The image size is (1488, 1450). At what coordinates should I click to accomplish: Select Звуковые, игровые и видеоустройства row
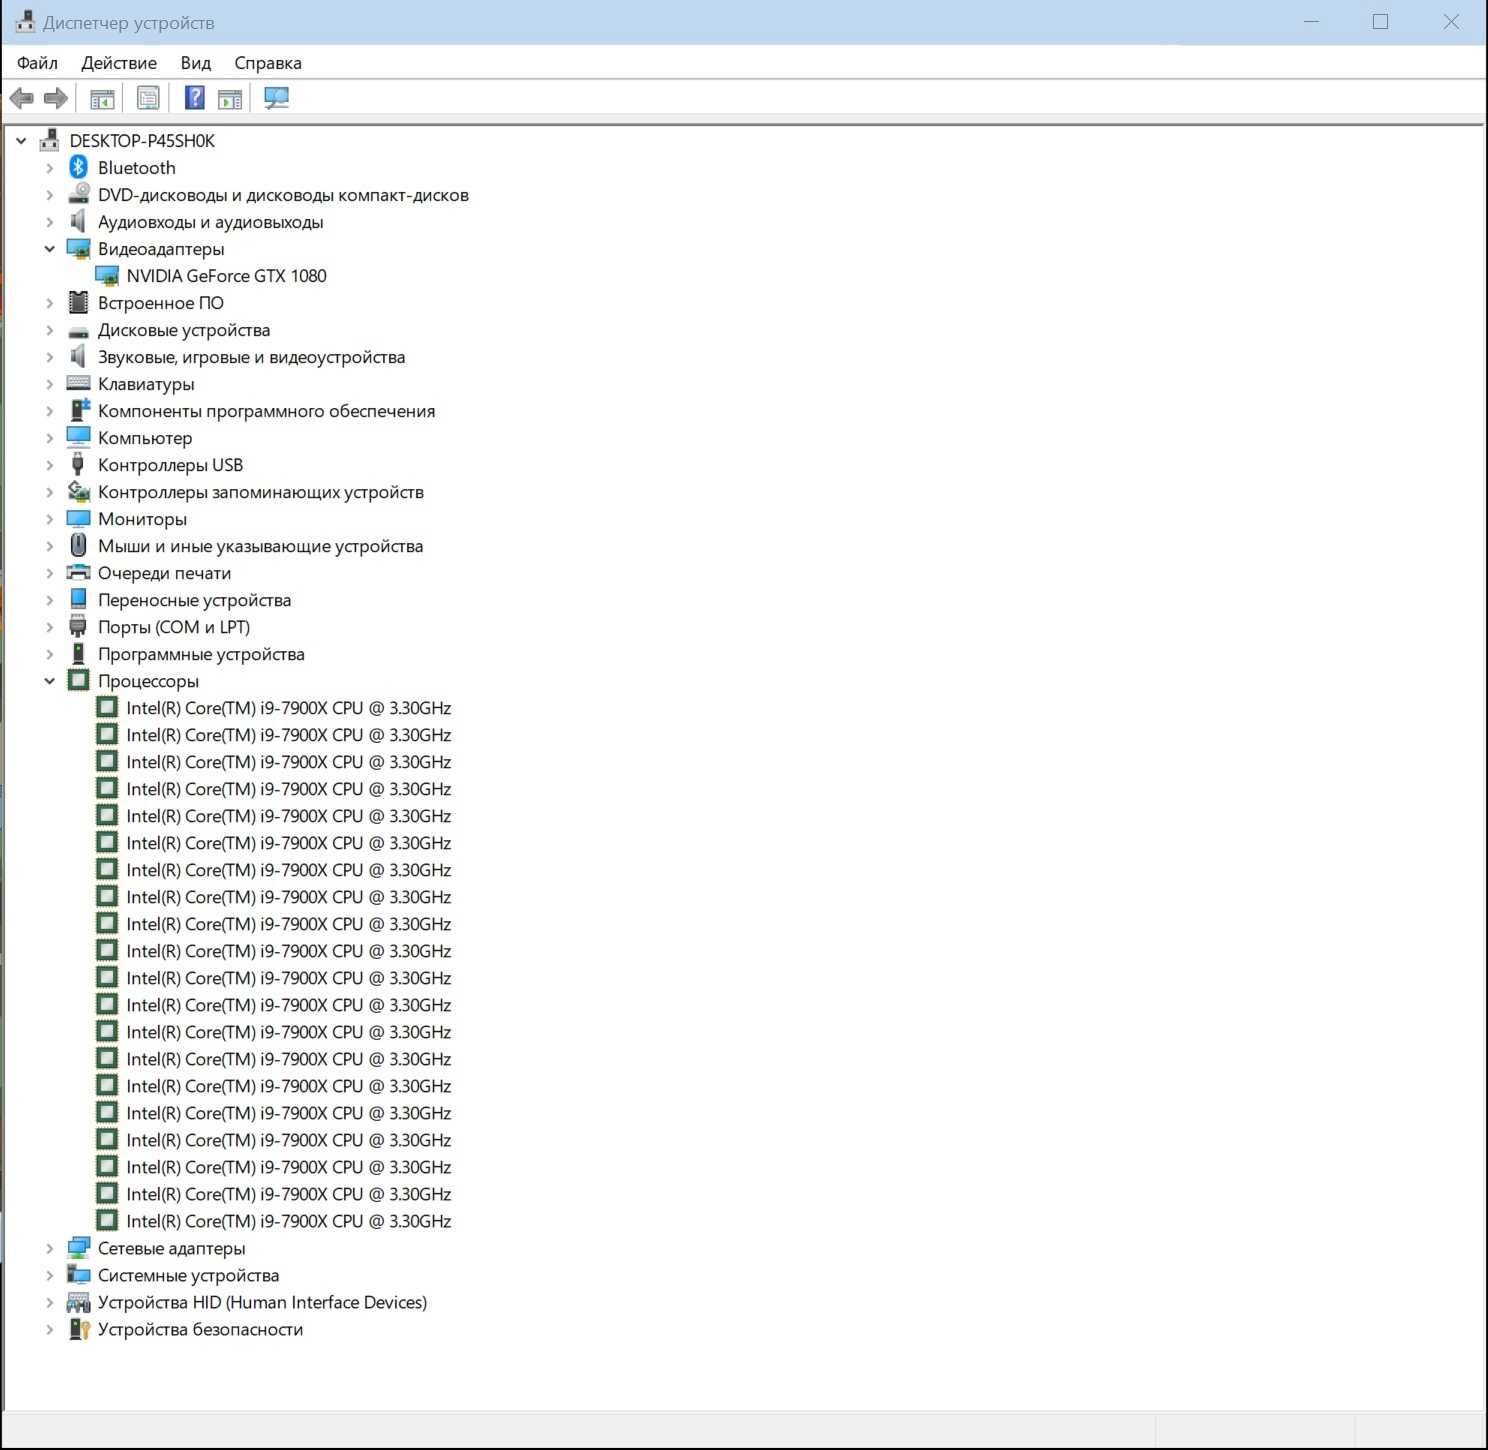tap(251, 356)
